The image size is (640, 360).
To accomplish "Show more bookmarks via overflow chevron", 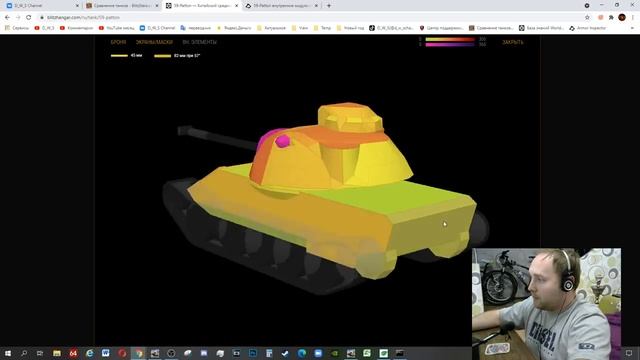I will pos(632,28).
